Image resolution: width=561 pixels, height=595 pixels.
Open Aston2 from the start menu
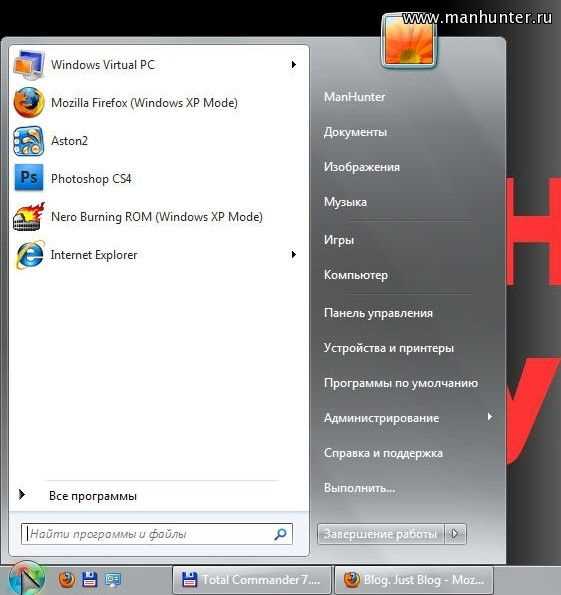click(x=158, y=141)
